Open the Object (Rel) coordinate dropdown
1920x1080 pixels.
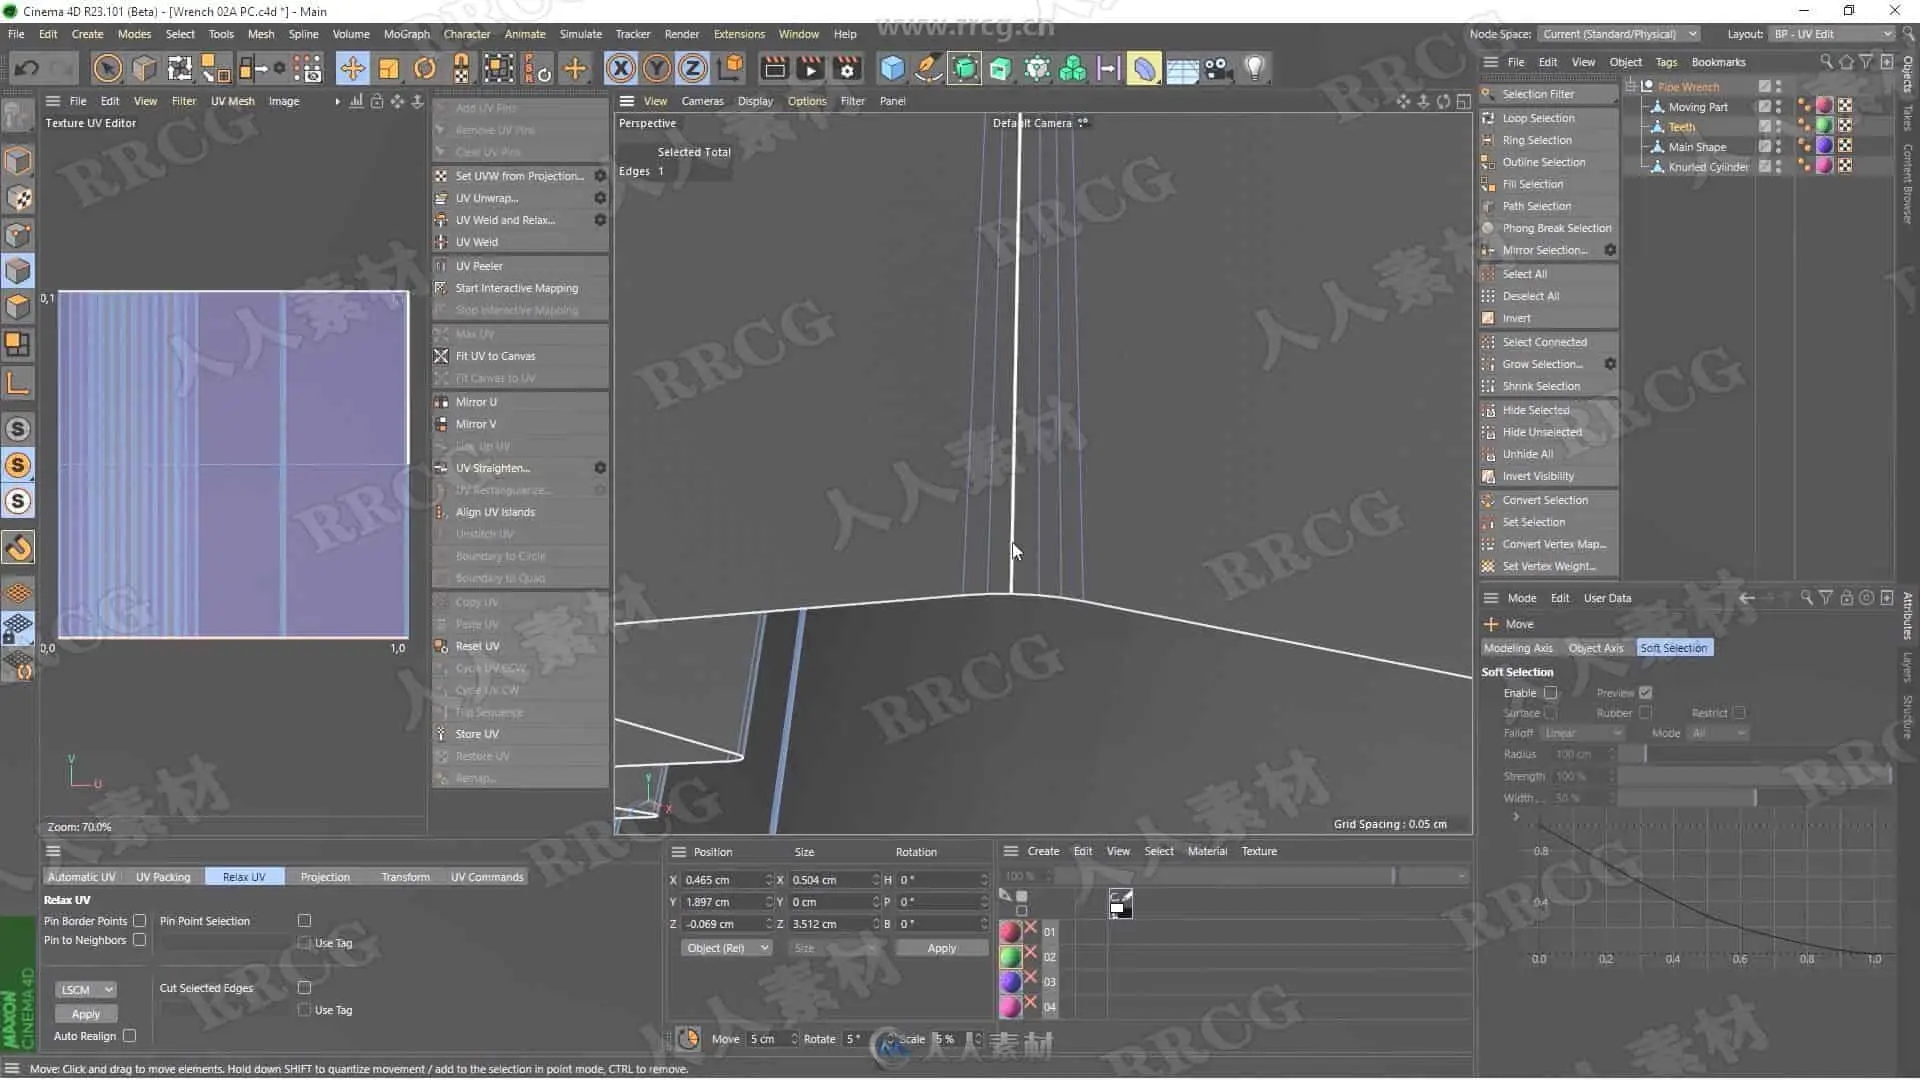point(727,948)
